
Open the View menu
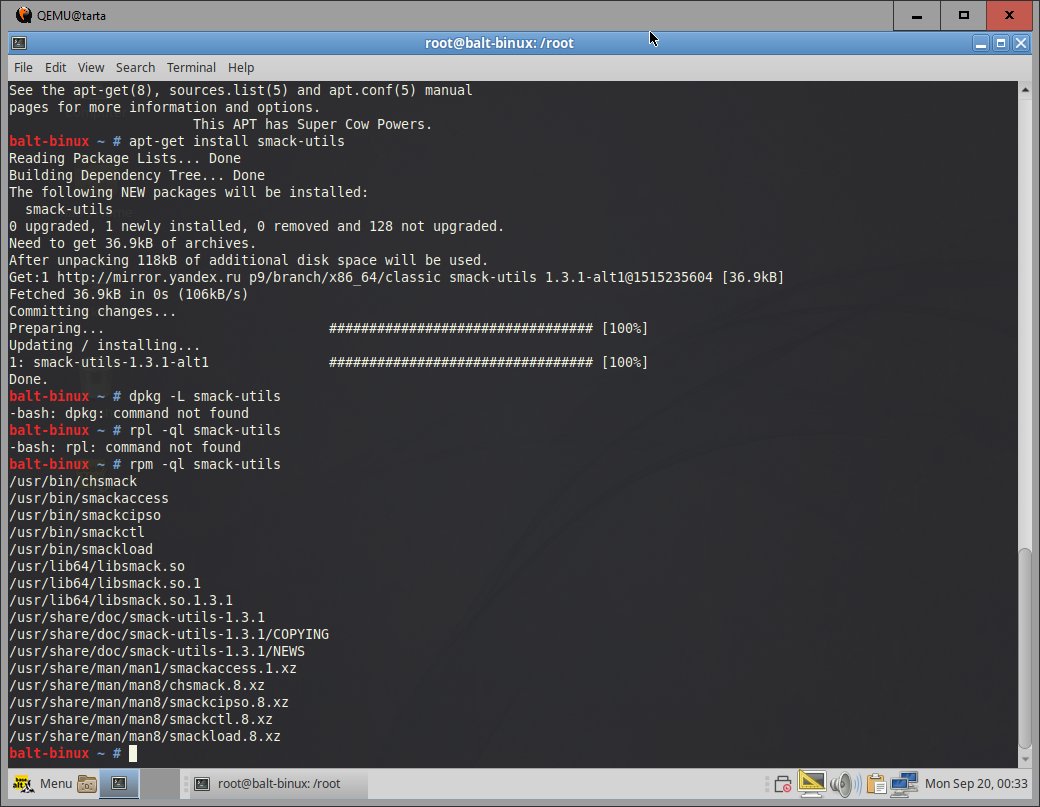tap(91, 67)
